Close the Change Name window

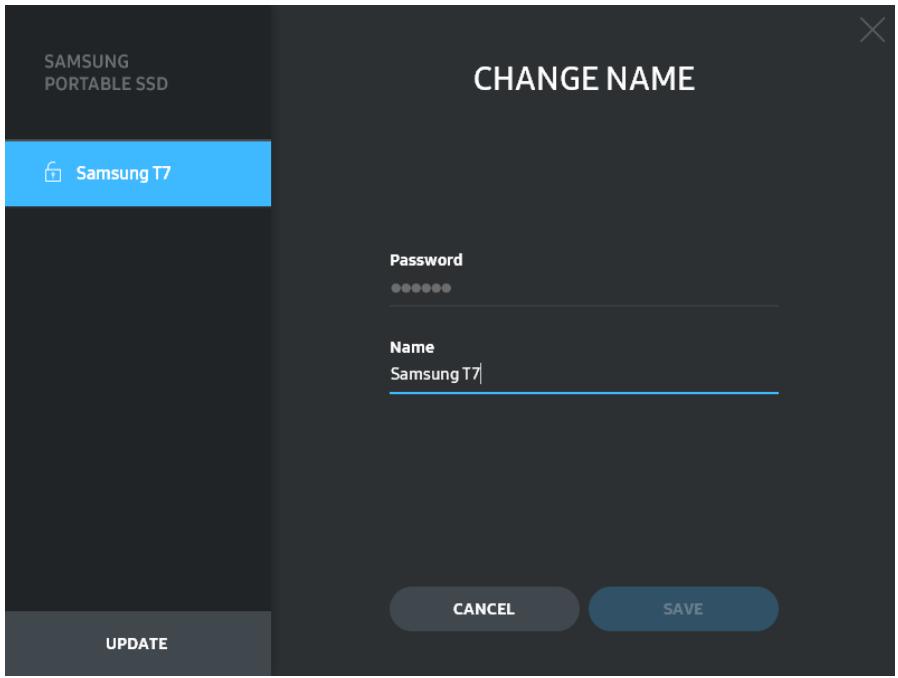pyautogui.click(x=872, y=30)
